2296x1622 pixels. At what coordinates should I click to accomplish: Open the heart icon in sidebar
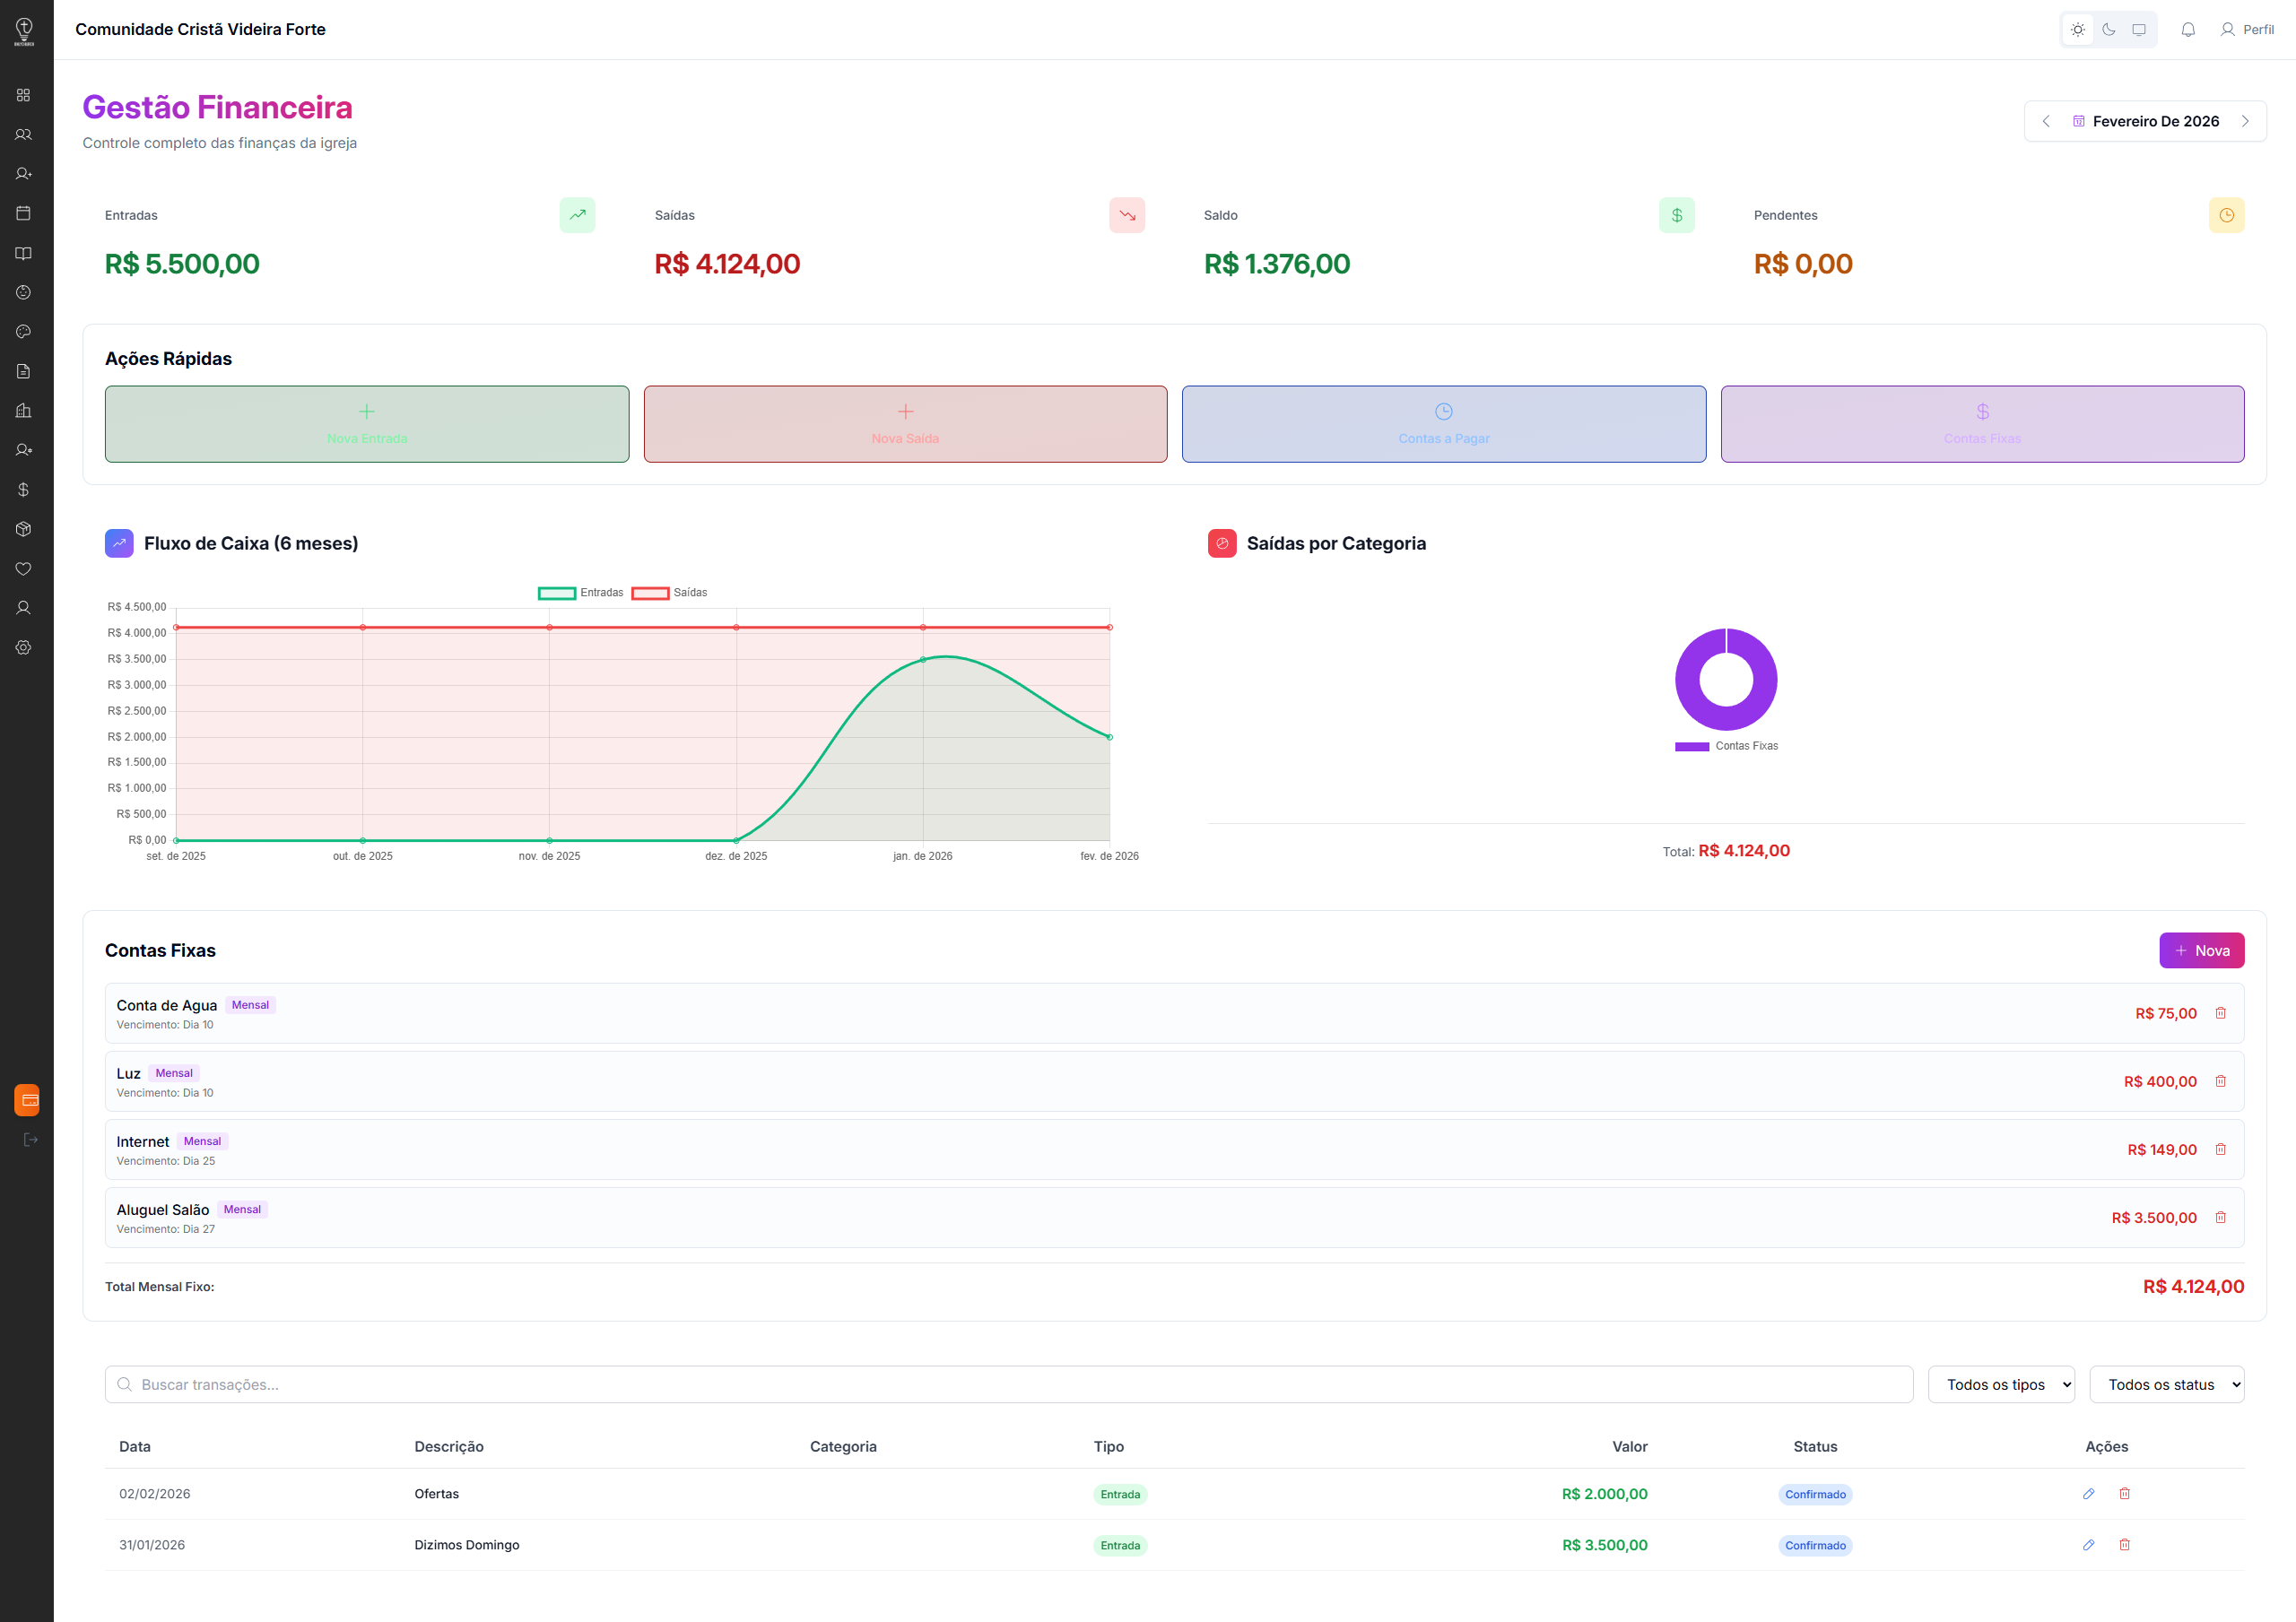[24, 569]
